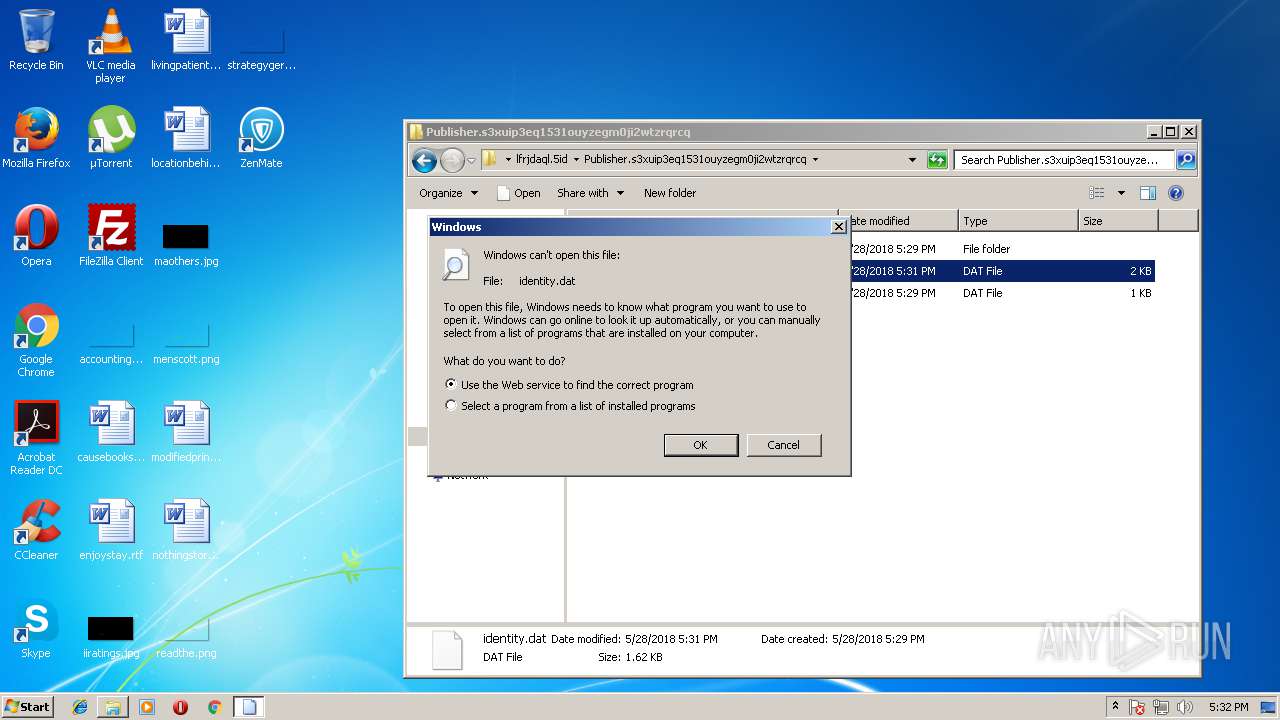Viewport: 1280px width, 720px height.
Task: Click the Action Center flag tray icon
Action: [1138, 707]
